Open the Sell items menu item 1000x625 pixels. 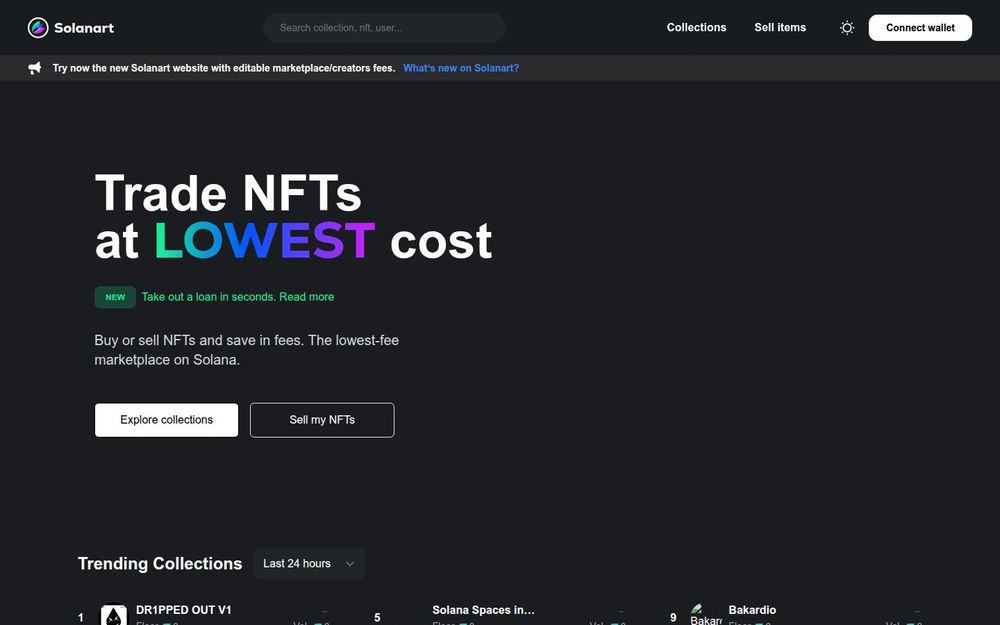tap(780, 27)
